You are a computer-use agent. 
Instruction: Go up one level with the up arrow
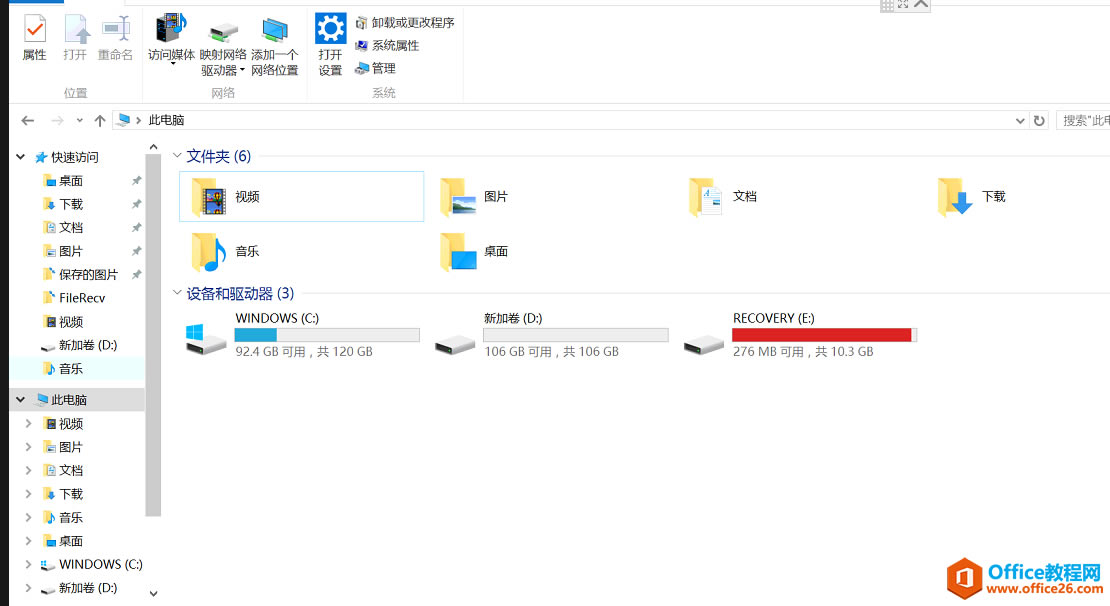coord(100,120)
